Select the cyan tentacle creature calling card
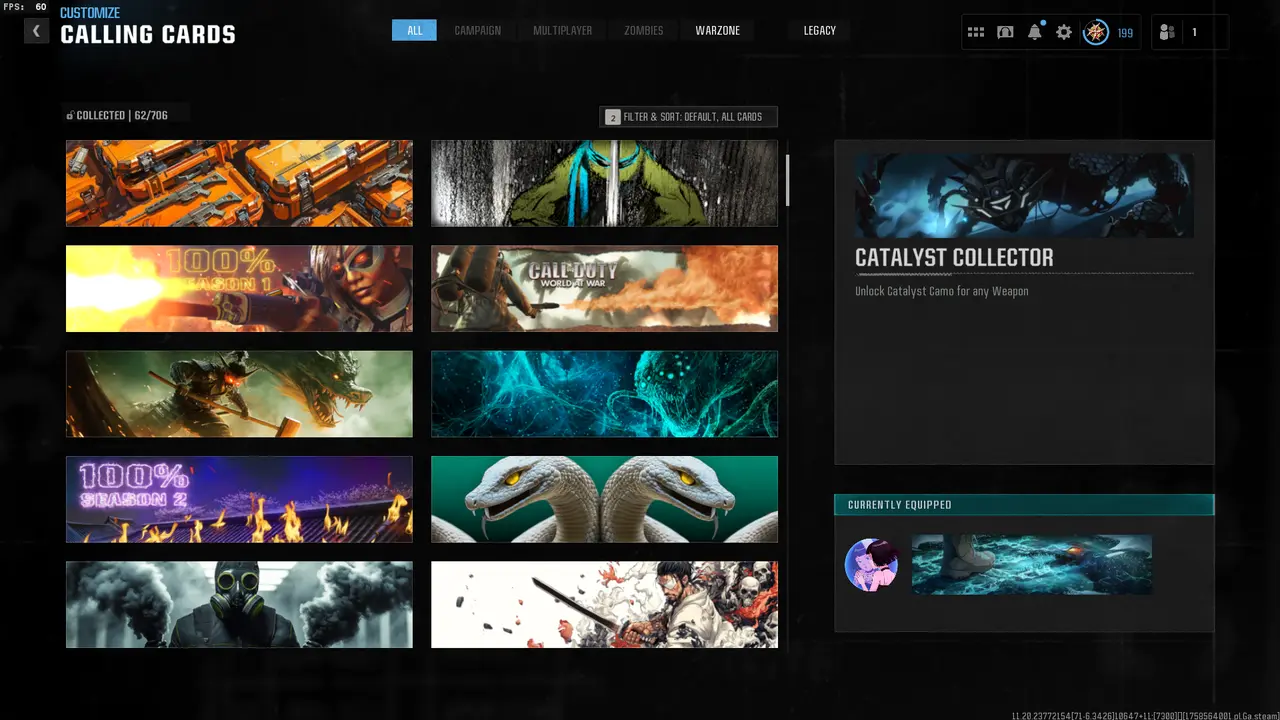The image size is (1280, 720). (604, 394)
